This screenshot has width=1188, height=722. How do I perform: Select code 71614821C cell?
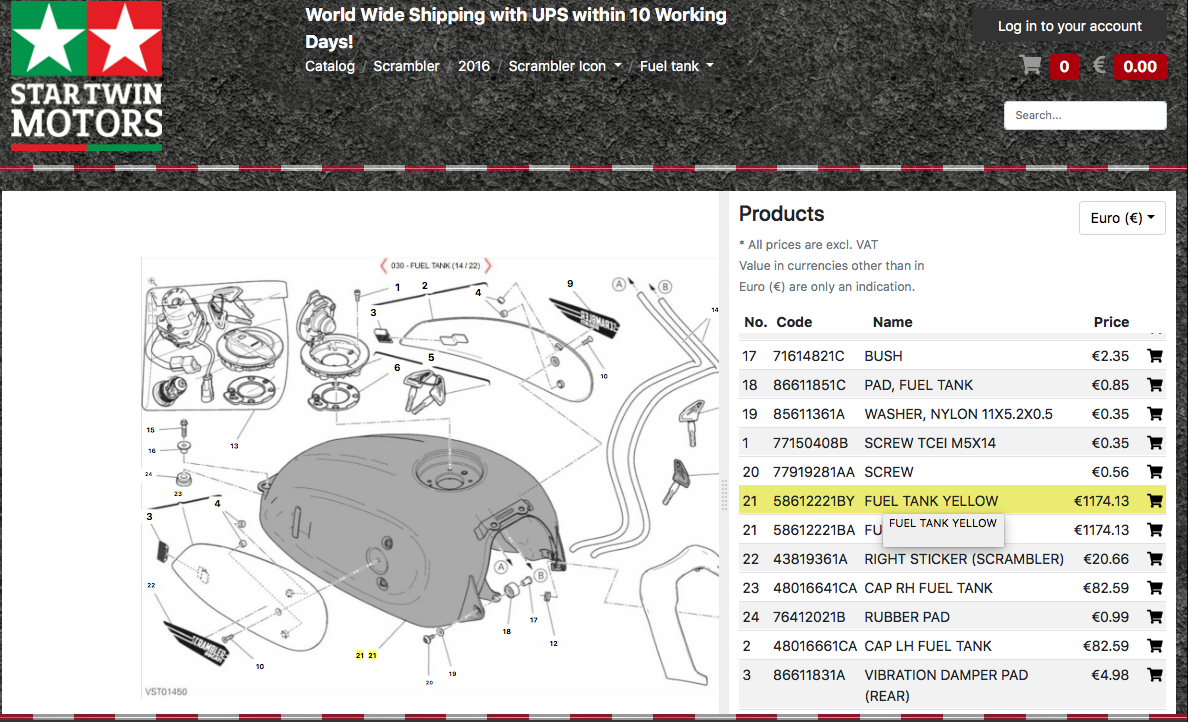tap(808, 356)
